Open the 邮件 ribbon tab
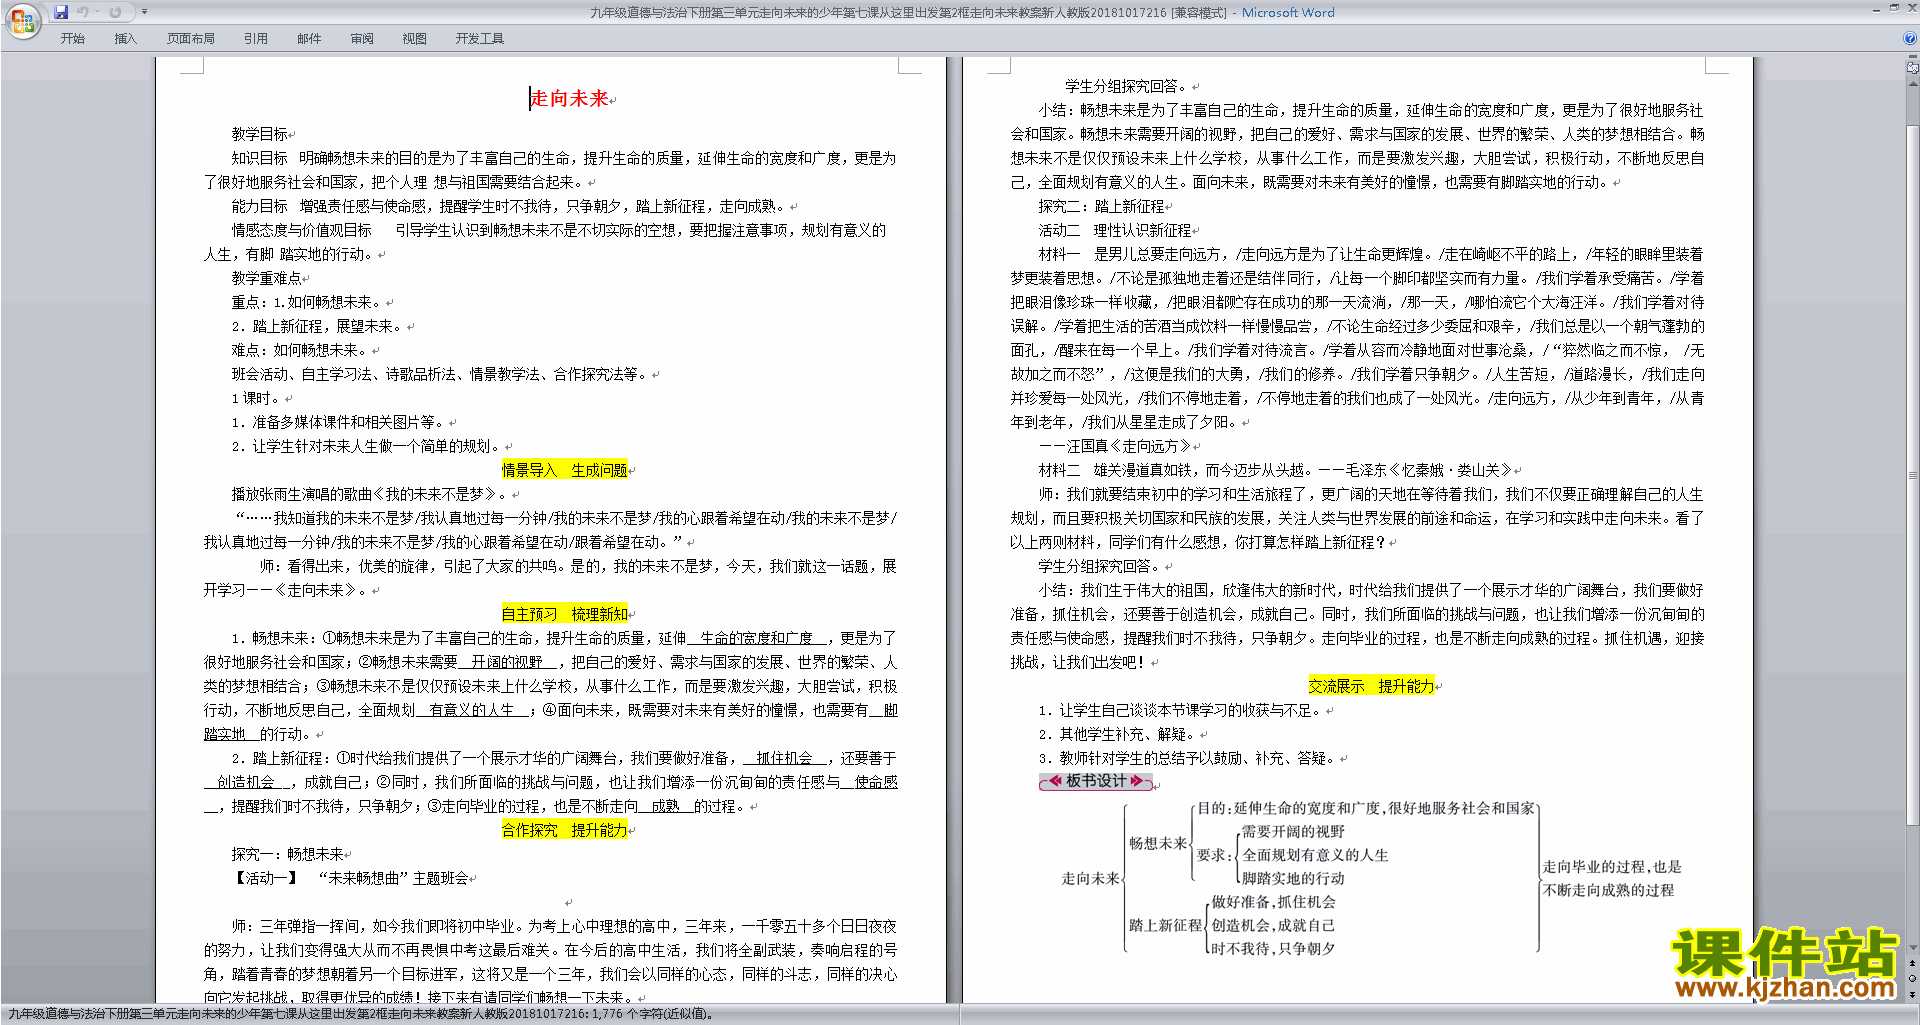Image resolution: width=1920 pixels, height=1025 pixels. tap(309, 38)
